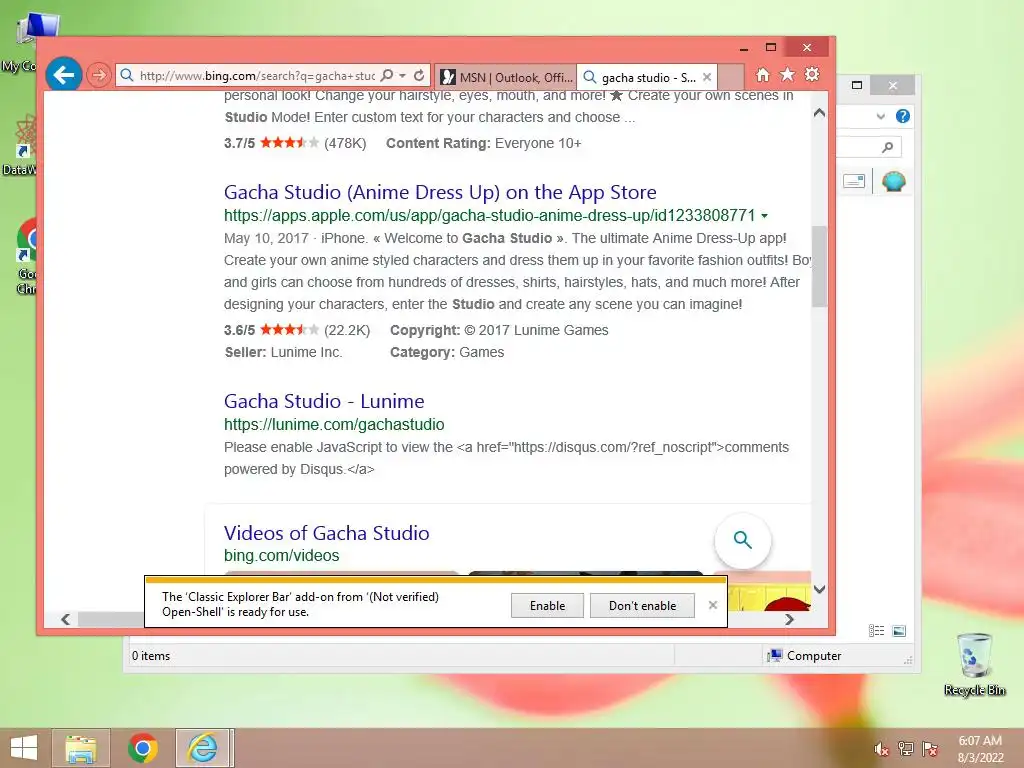The height and width of the screenshot is (768, 1024).
Task: Open Gacha Studio - Lunime result
Action: point(324,401)
